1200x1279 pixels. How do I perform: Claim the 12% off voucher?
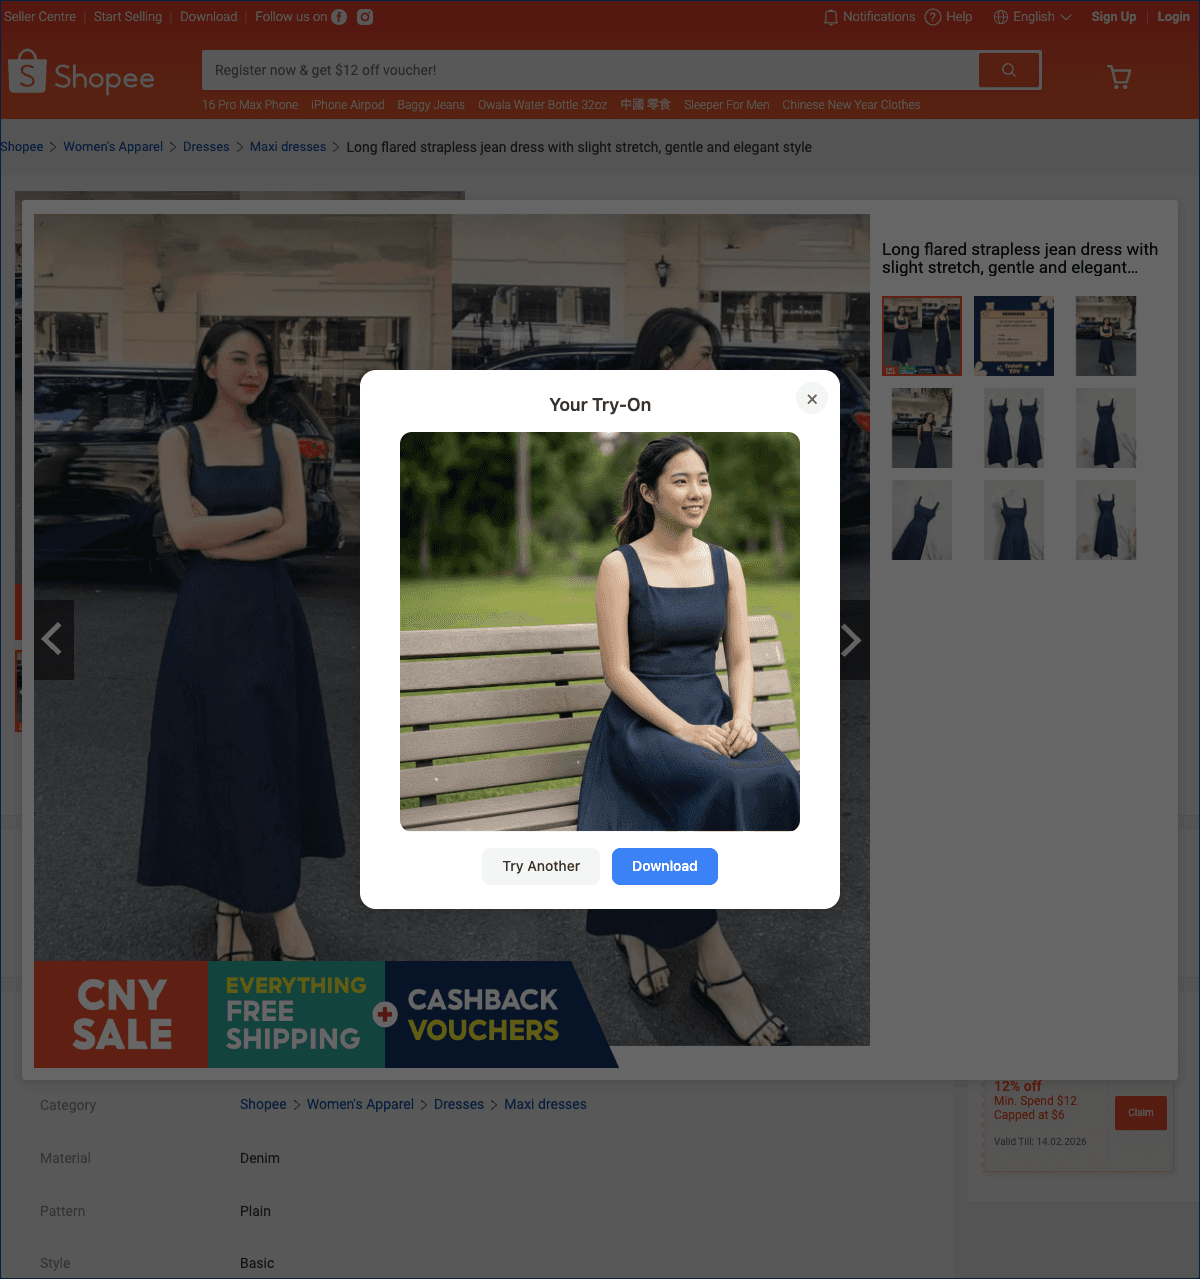pos(1140,1112)
